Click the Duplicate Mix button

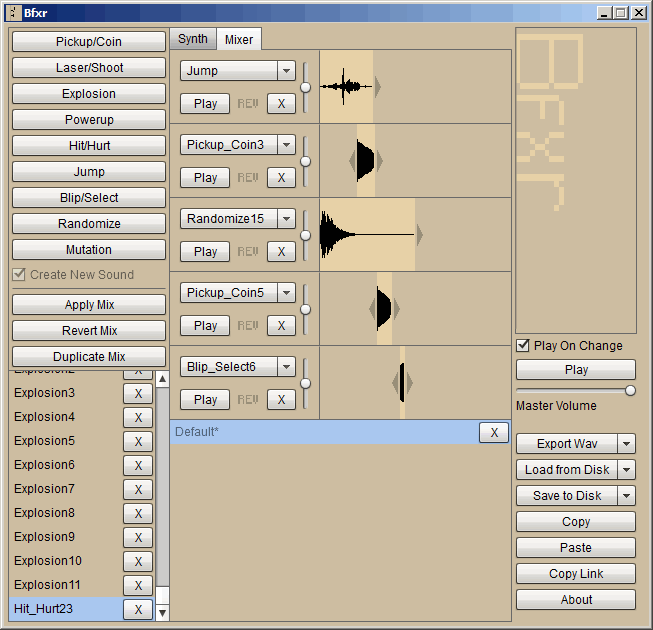tap(89, 357)
